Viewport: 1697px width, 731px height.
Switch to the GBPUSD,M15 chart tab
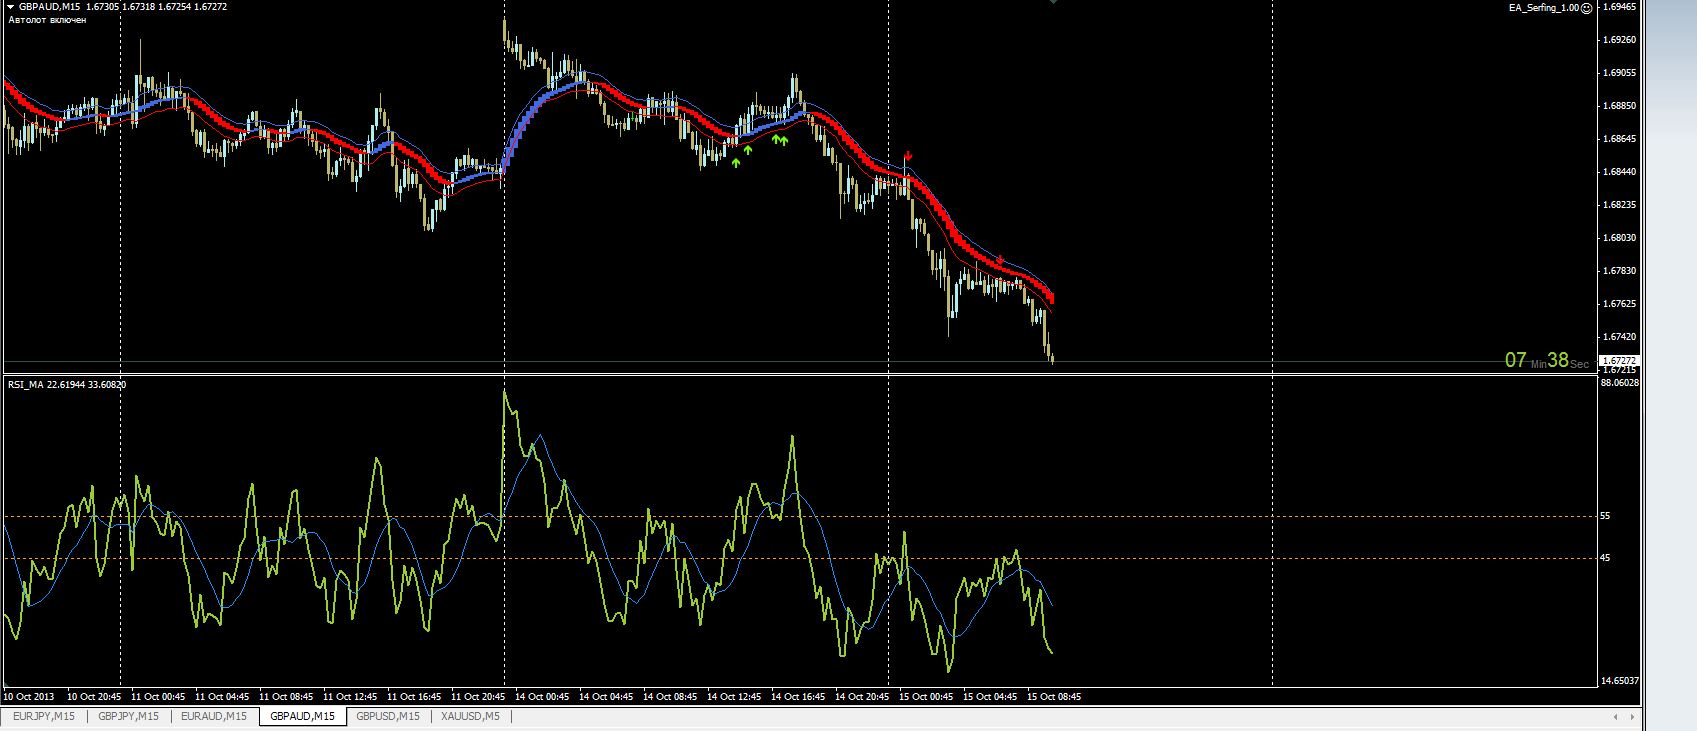click(388, 716)
